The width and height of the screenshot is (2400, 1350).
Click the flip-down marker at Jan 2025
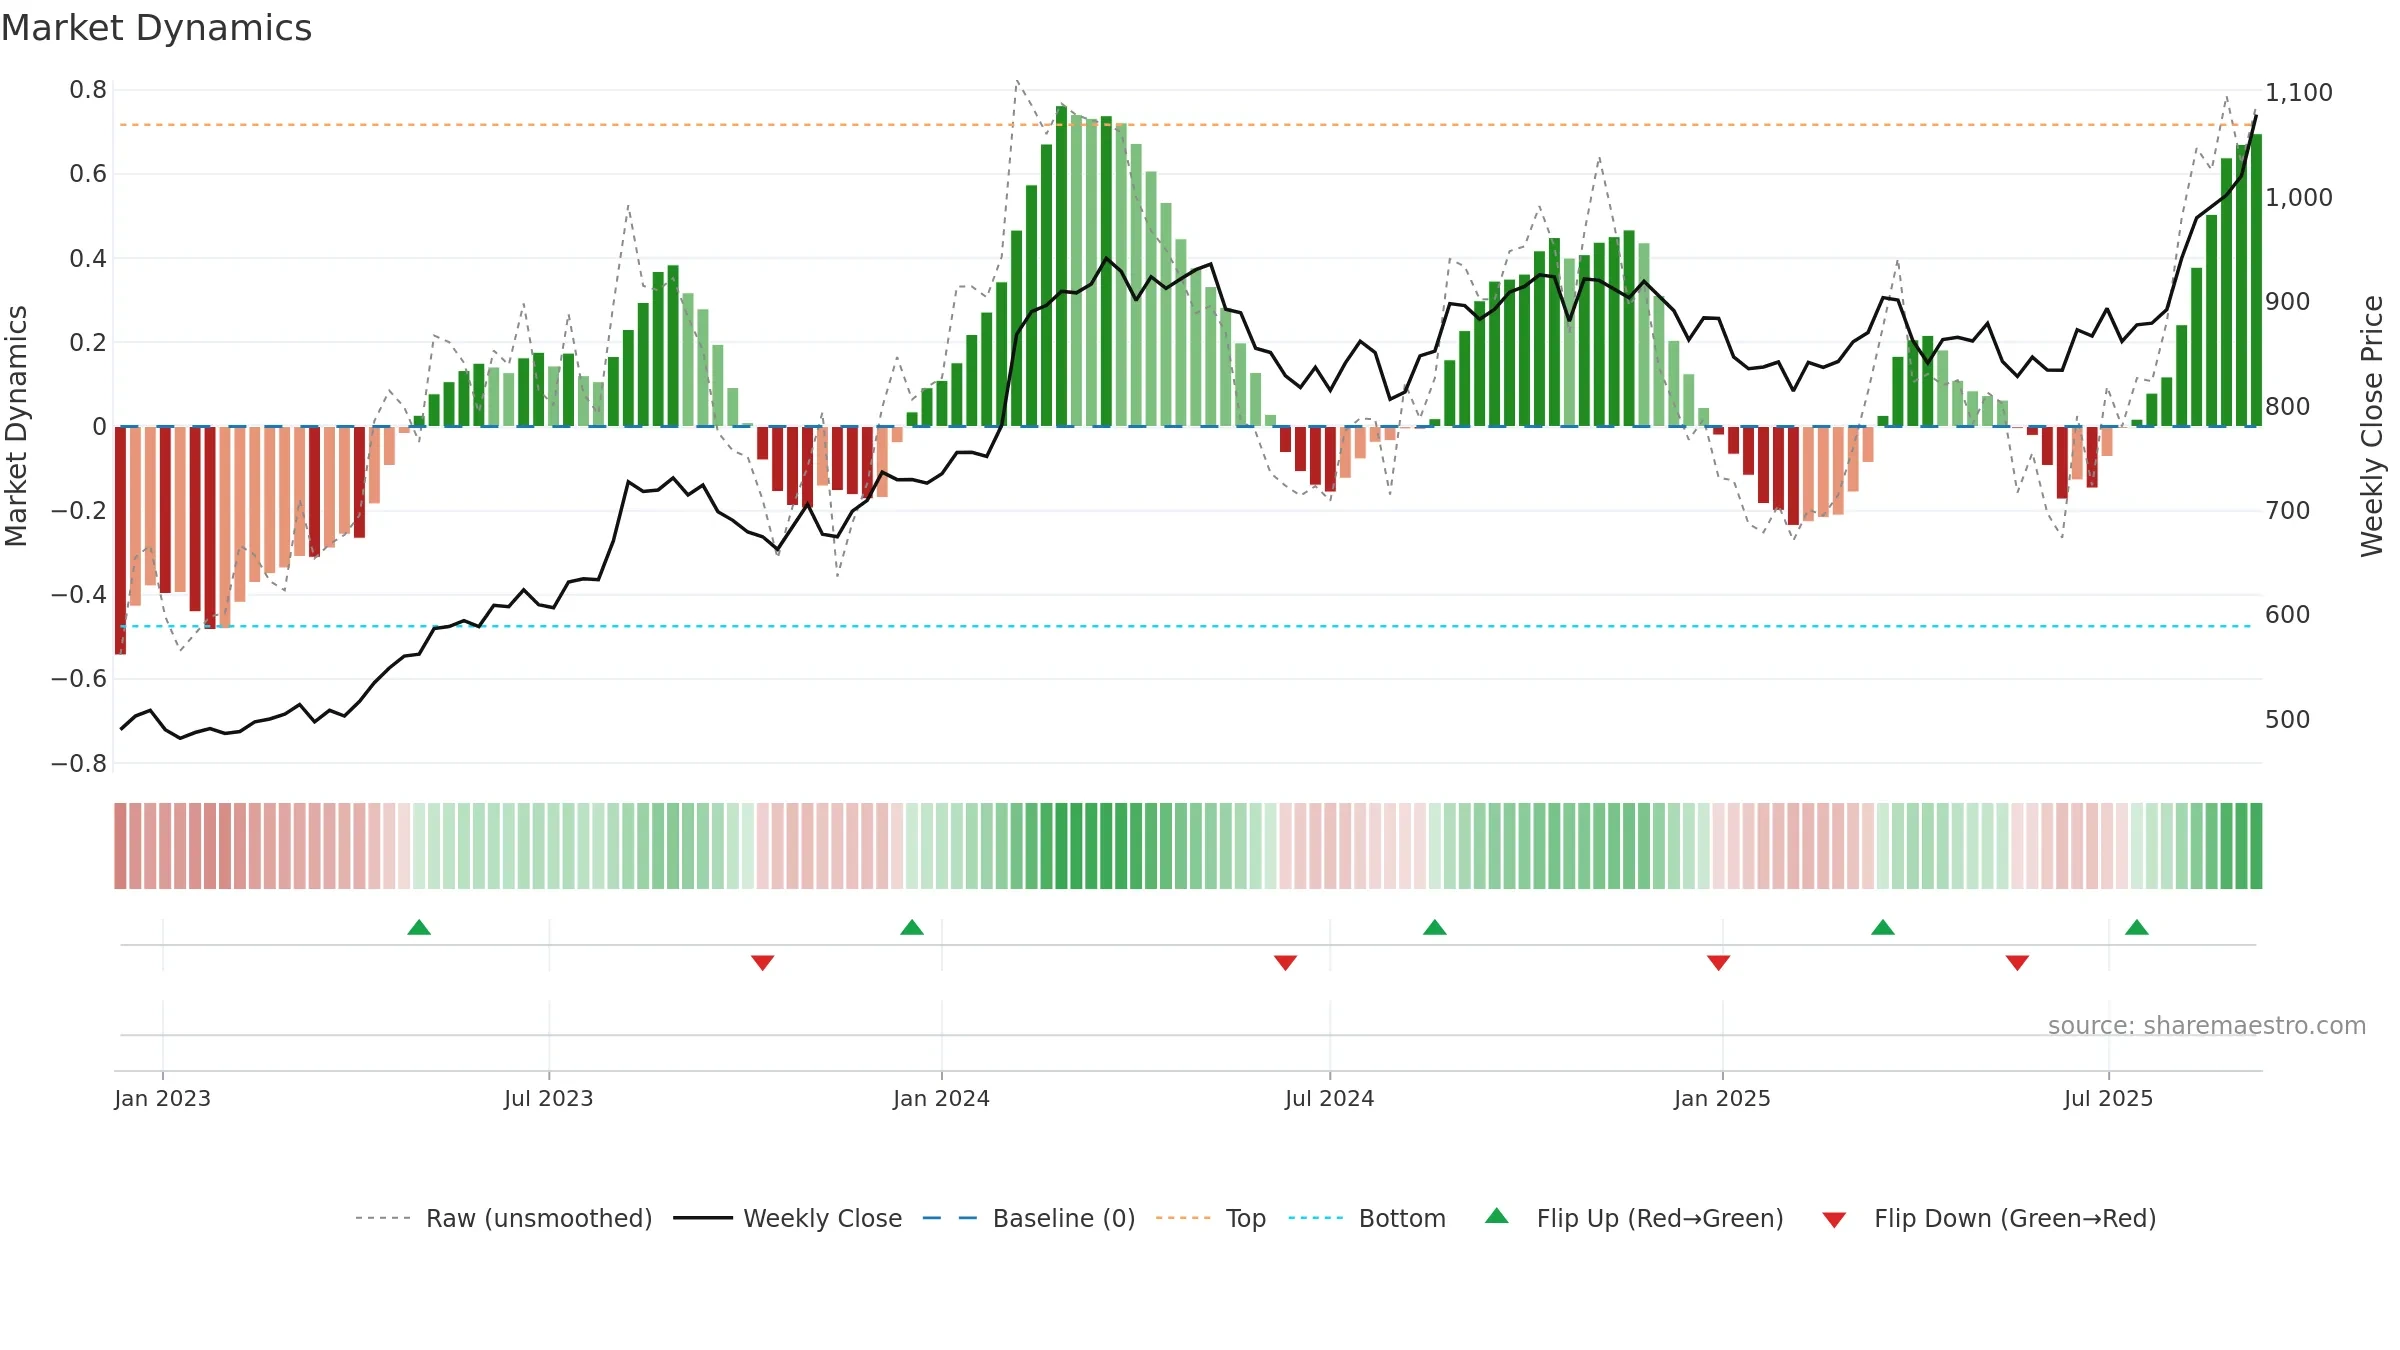[x=1719, y=962]
